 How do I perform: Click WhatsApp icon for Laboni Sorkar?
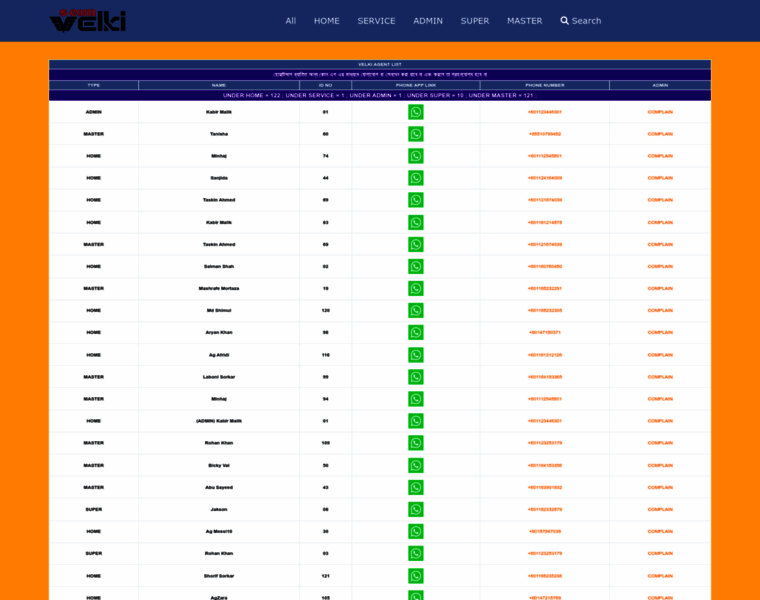click(415, 377)
